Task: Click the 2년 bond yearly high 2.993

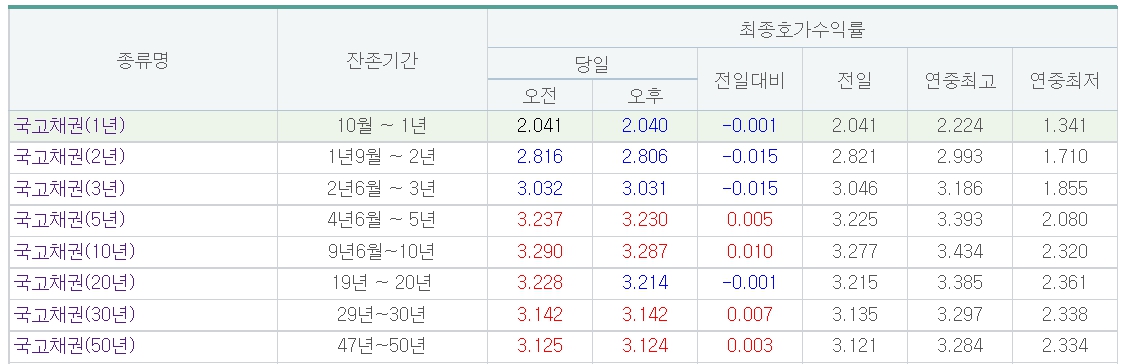Action: pyautogui.click(x=960, y=156)
